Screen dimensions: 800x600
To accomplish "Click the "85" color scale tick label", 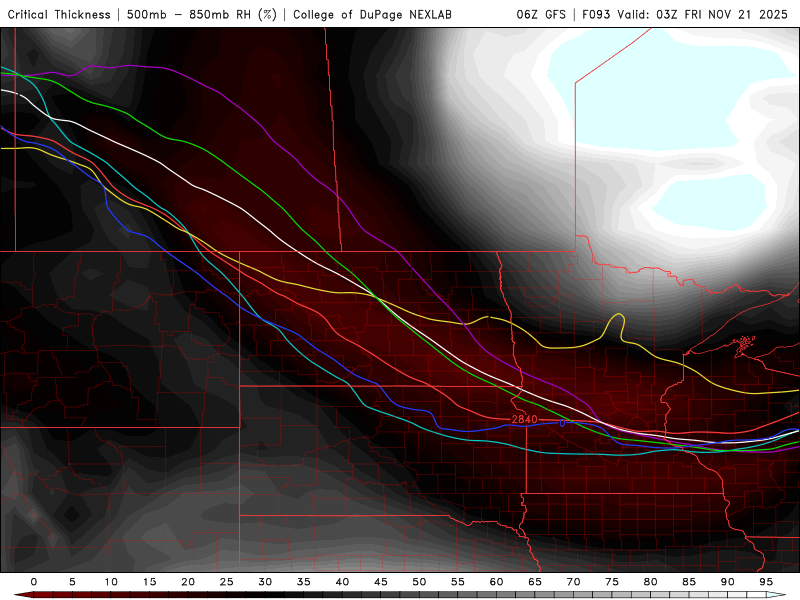I will [x=689, y=582].
